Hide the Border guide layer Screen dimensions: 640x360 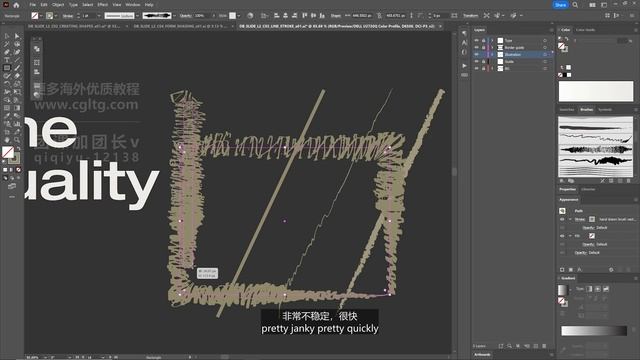pyautogui.click(x=476, y=47)
